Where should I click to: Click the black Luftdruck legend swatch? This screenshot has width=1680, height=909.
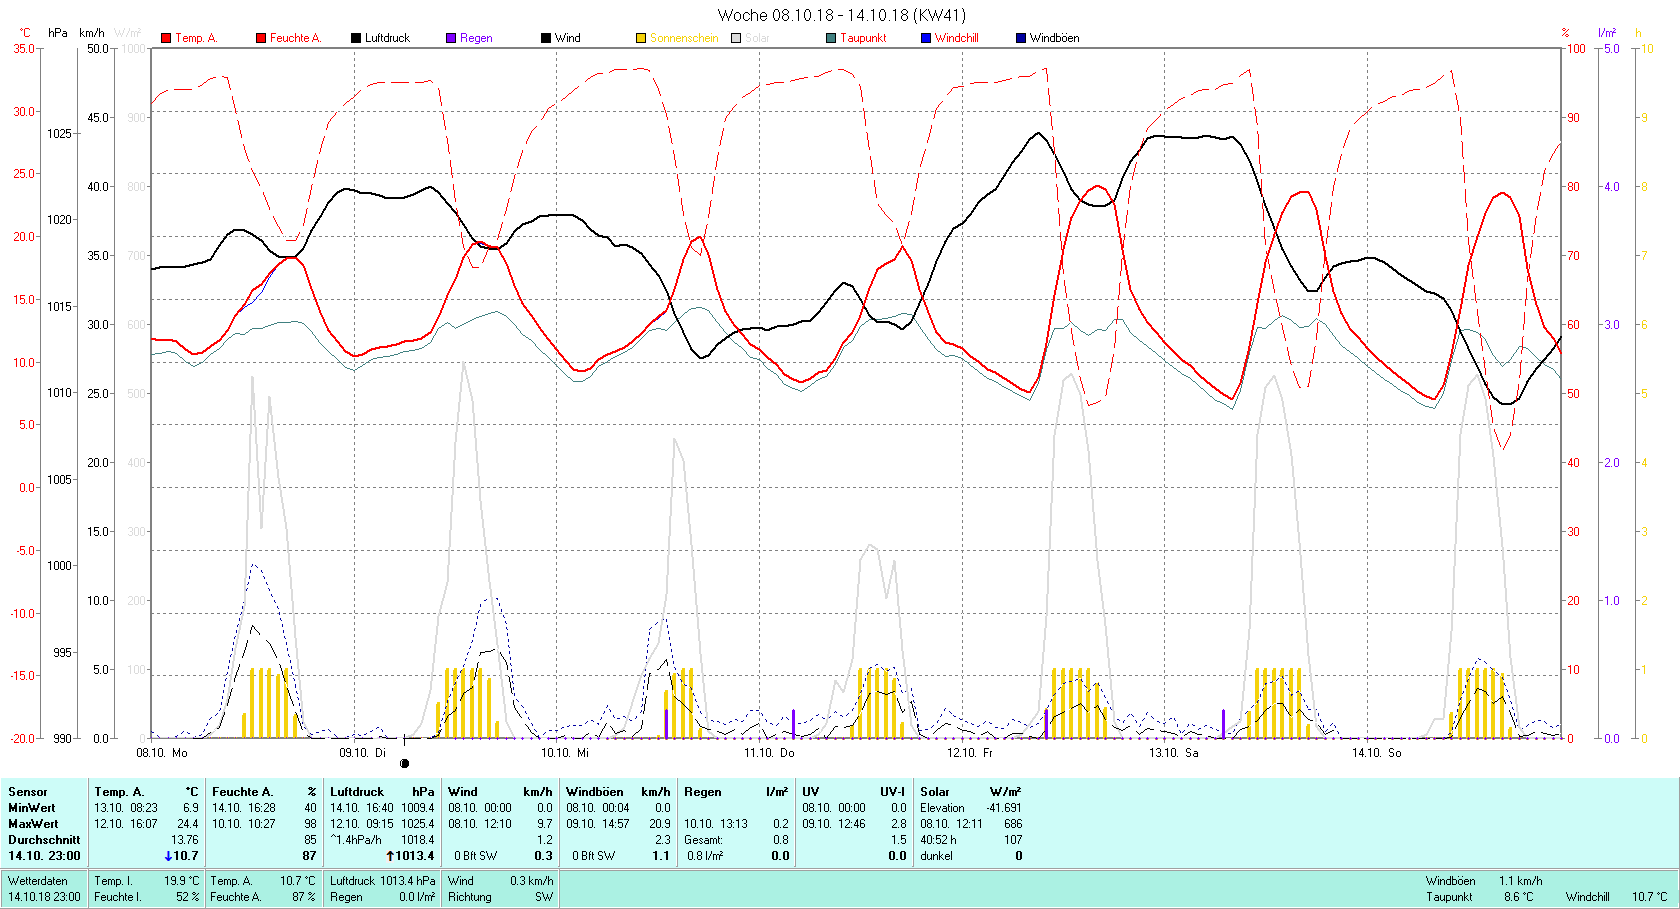(x=356, y=38)
